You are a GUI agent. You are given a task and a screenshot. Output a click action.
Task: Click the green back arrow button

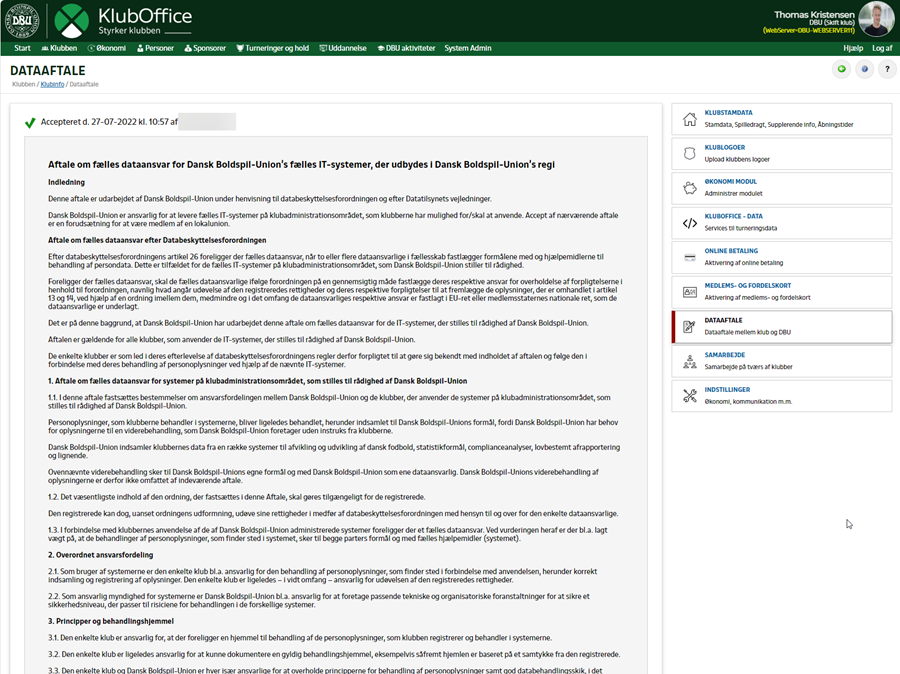[841, 69]
